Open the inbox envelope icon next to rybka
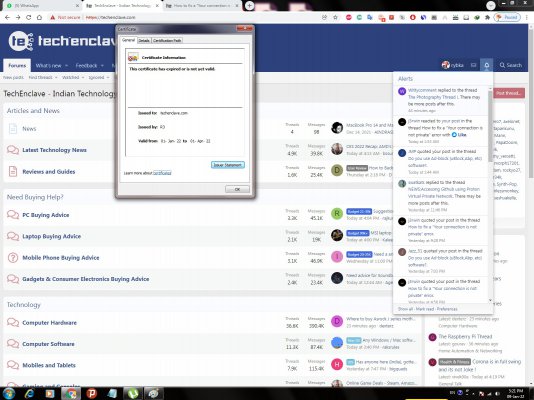This screenshot has width=534, height=400. coord(473,65)
